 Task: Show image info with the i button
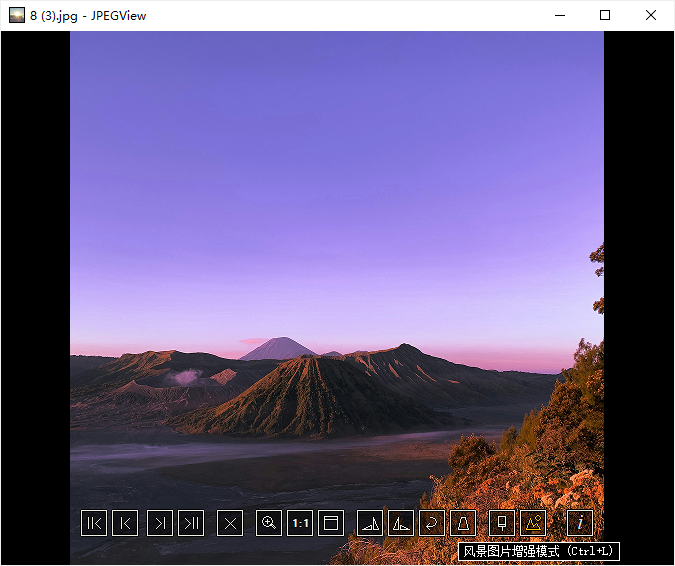(580, 523)
